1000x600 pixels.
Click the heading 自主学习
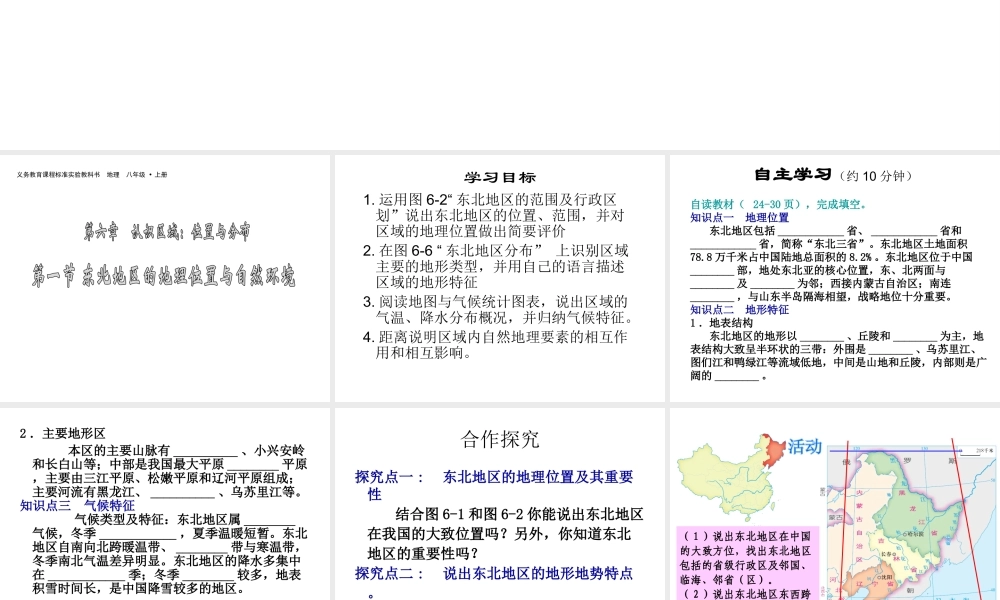793,175
